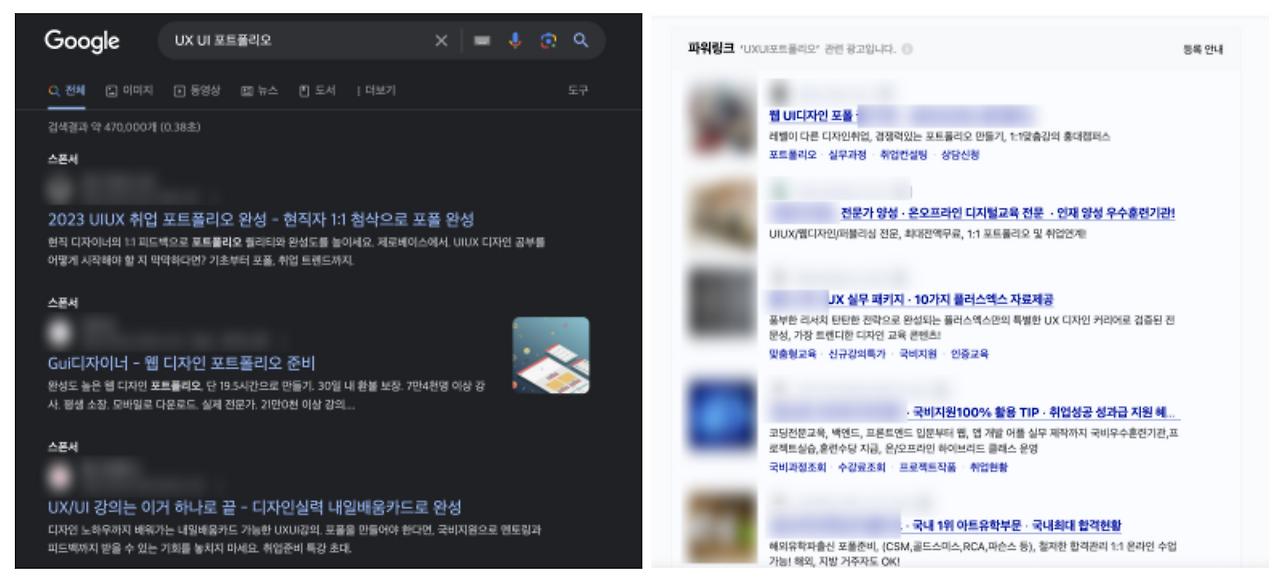Screen dimensions: 1280x579
Task: Clear the search query with the X icon
Action: tap(441, 41)
